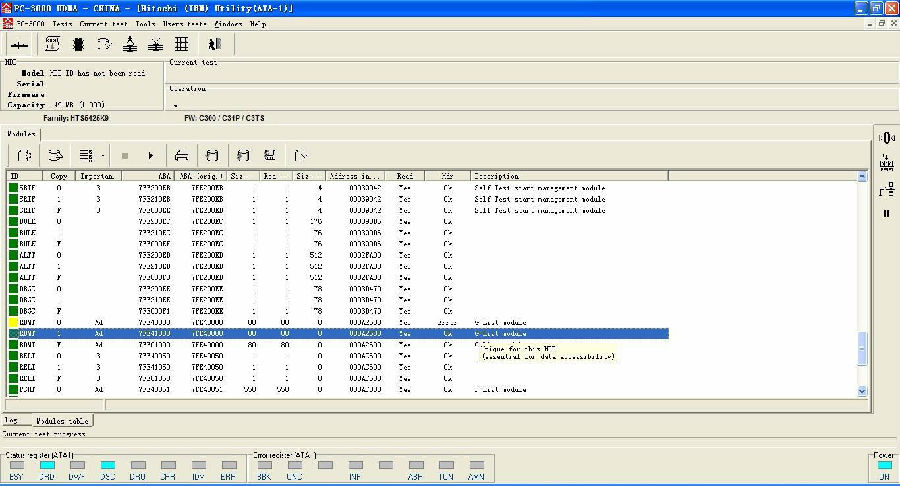Viewport: 900px width, 486px height.
Task: Click the black chip/bug icon in main toolbar
Action: (79, 44)
